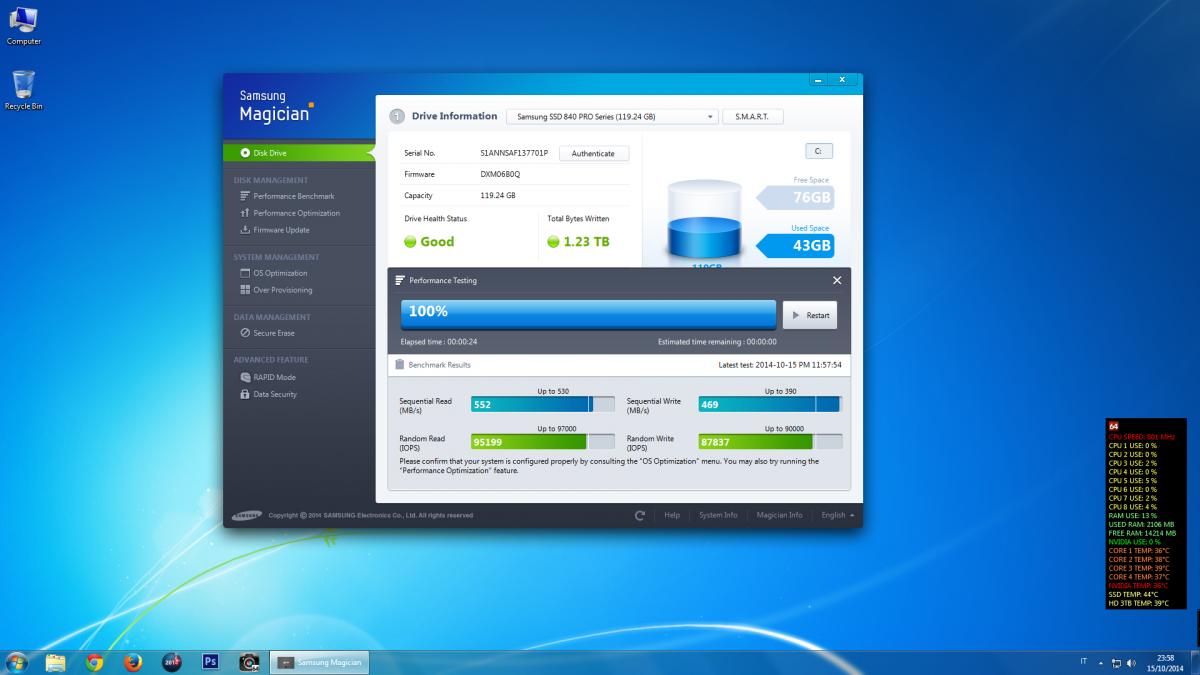1200x675 pixels.
Task: Click the Samsung logo in the footer
Action: tap(247, 515)
